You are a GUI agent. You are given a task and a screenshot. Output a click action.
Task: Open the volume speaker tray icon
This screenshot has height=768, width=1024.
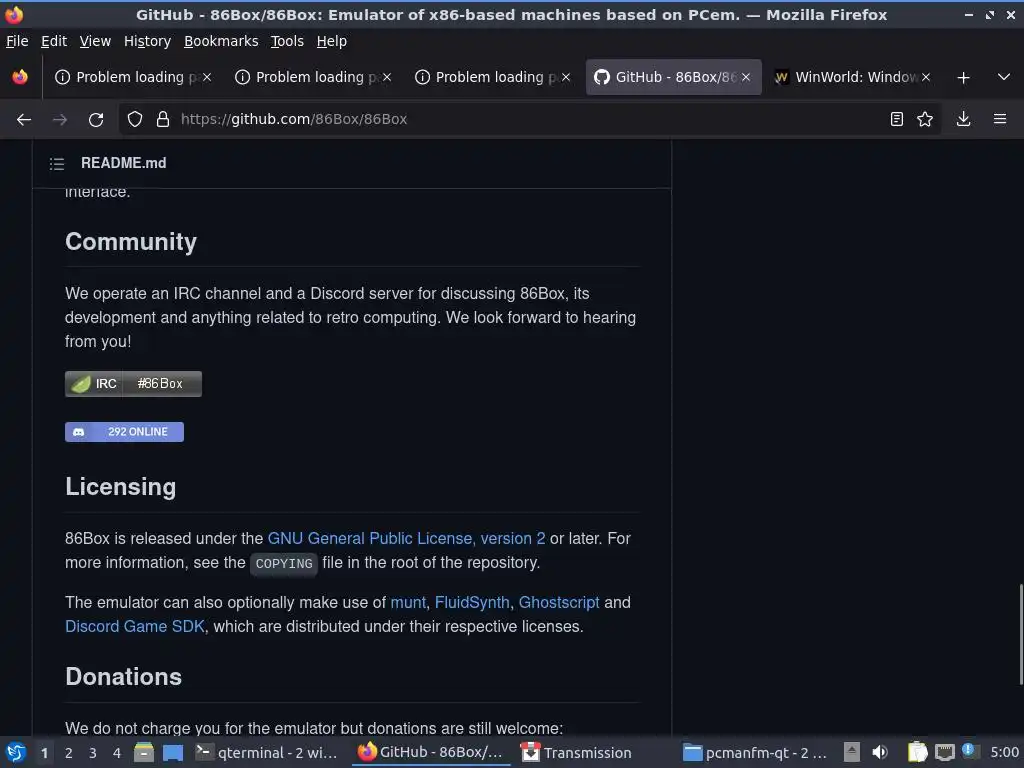click(880, 752)
